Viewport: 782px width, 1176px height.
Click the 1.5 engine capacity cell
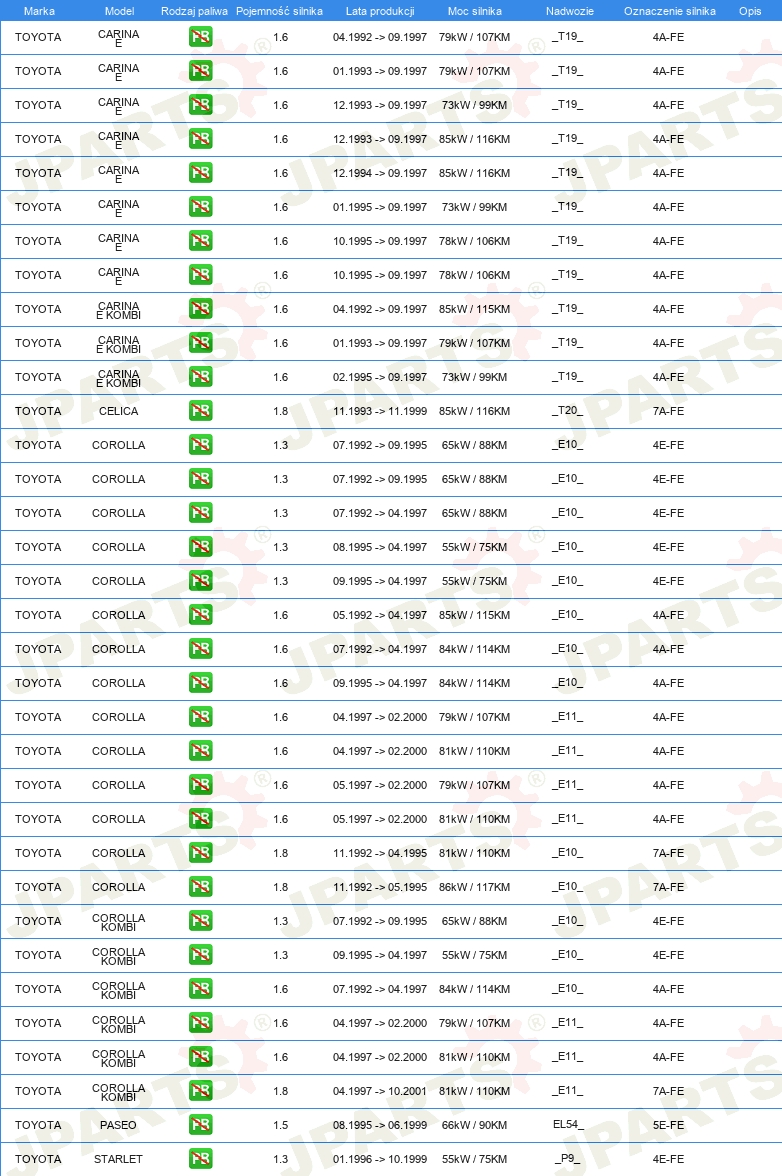click(x=280, y=1125)
